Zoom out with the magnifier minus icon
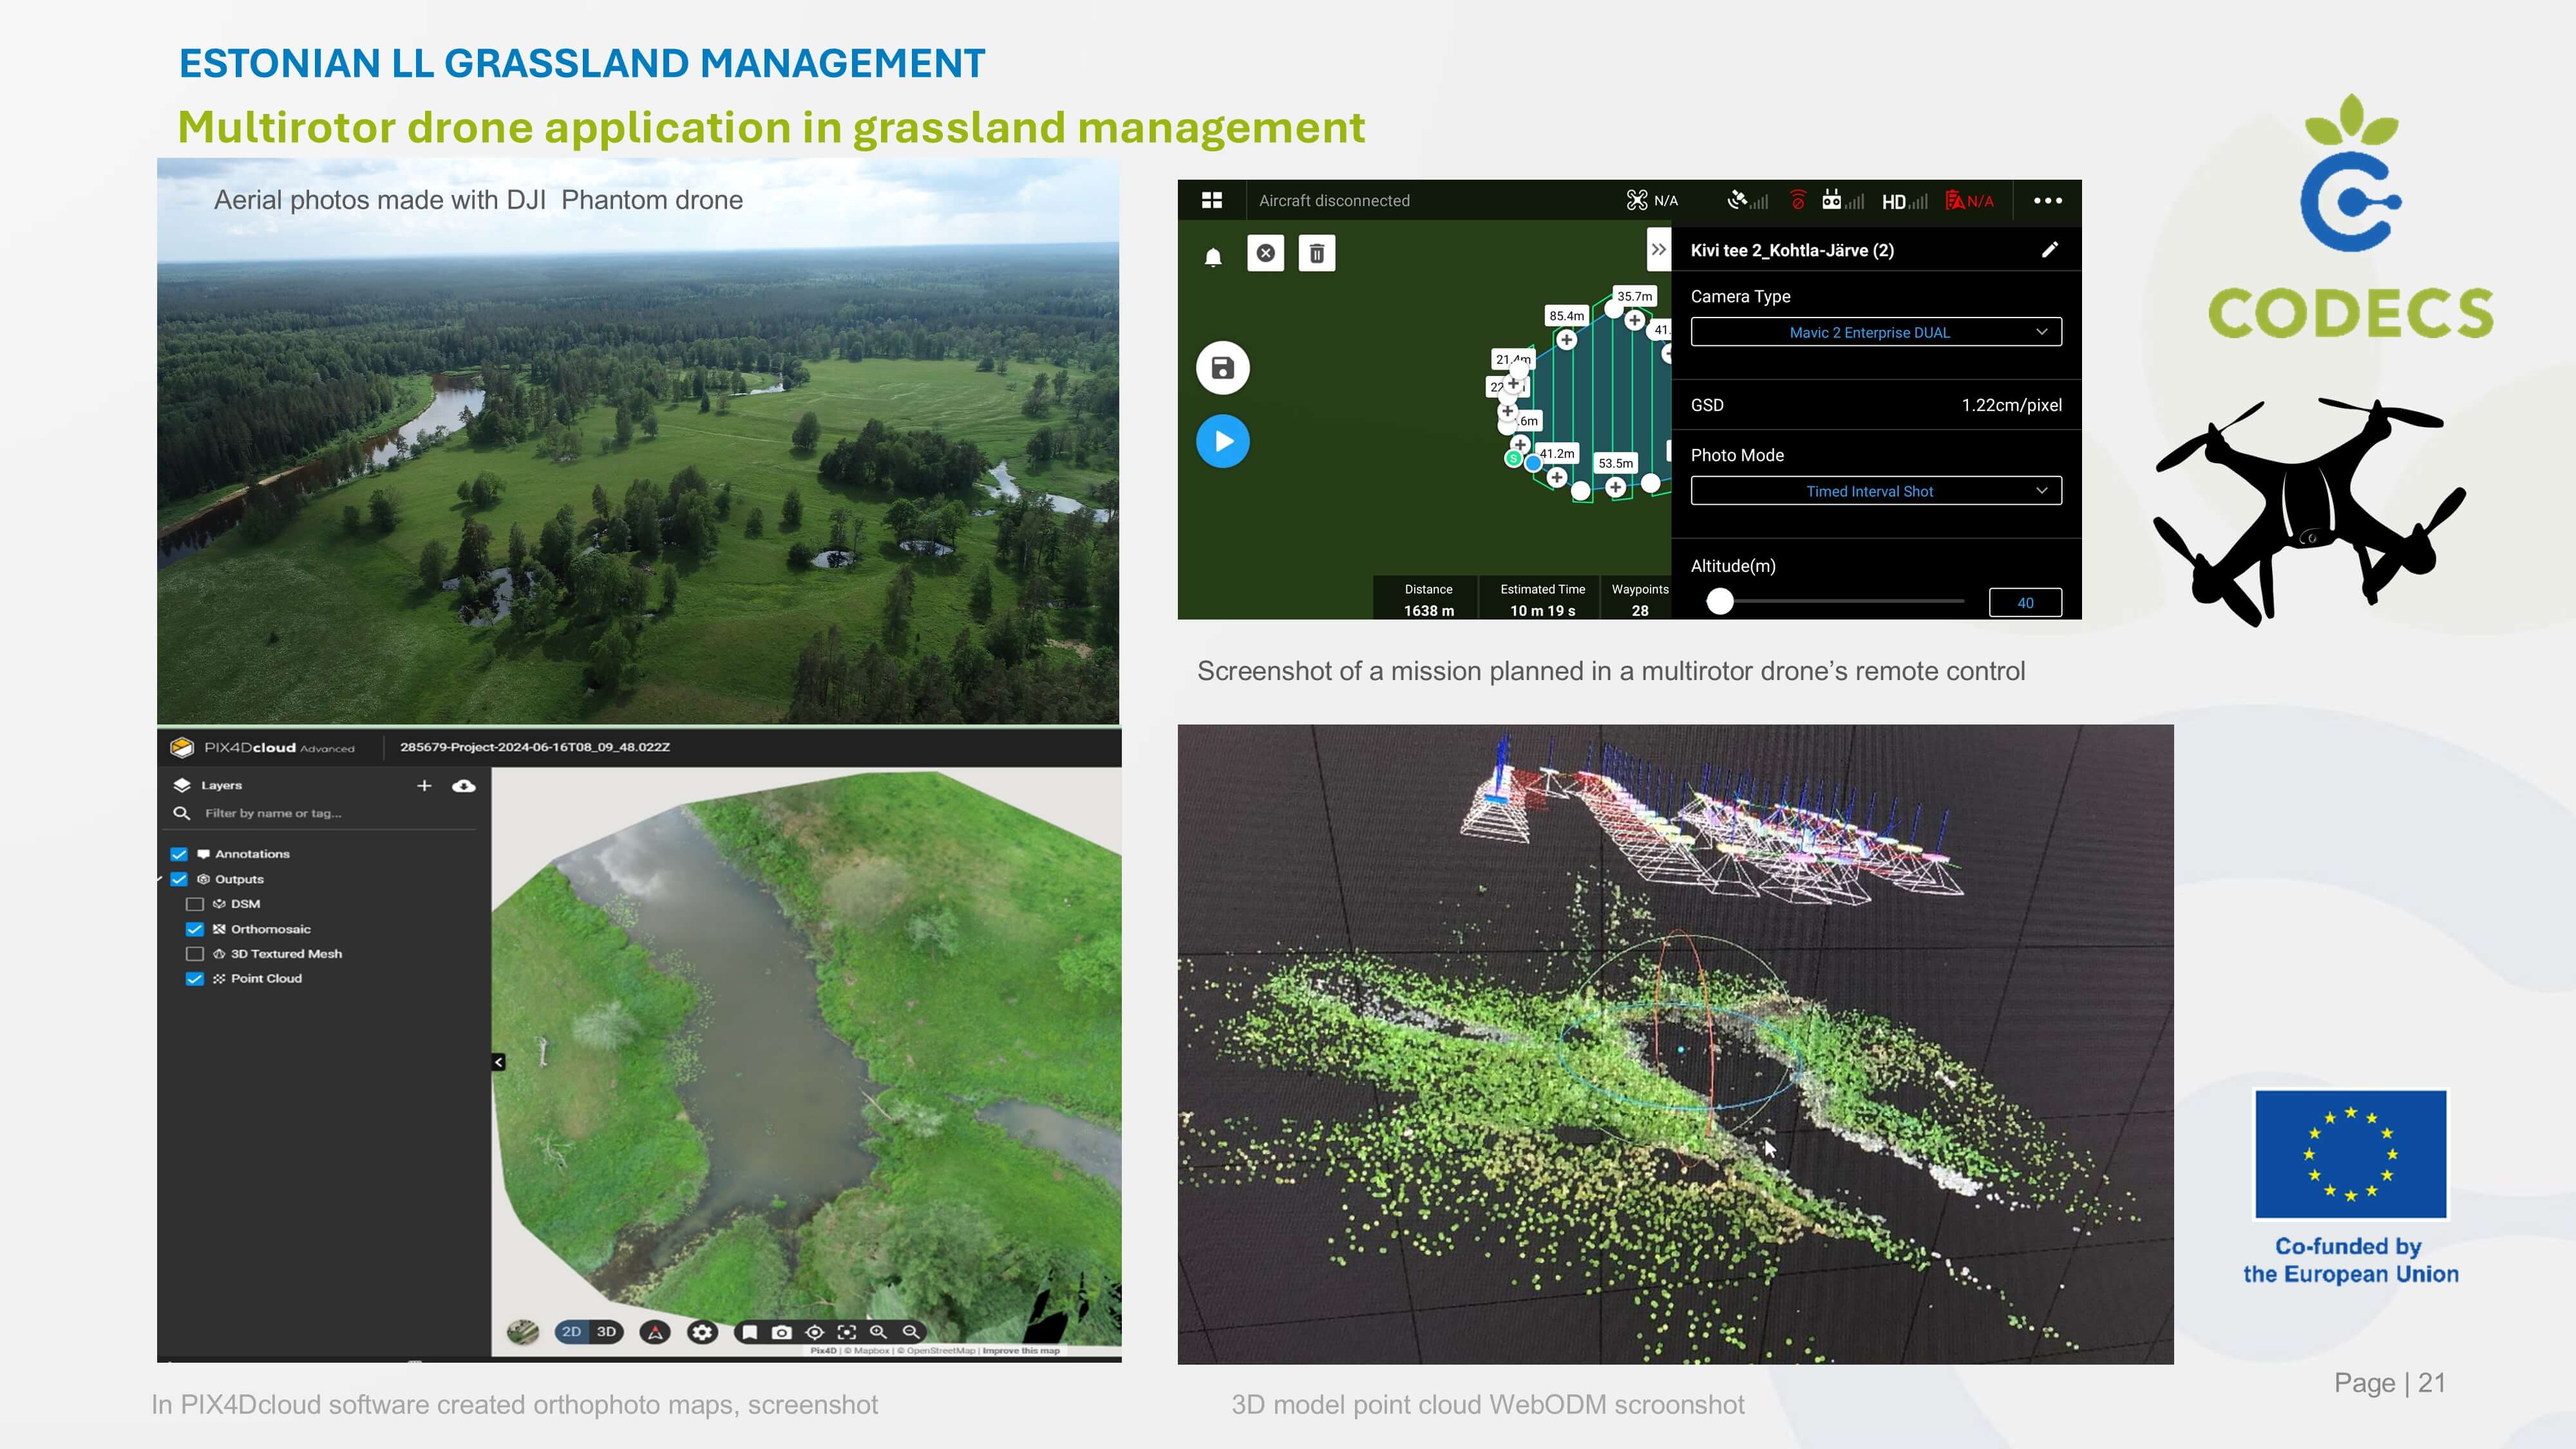The width and height of the screenshot is (2576, 1449). point(911,1332)
